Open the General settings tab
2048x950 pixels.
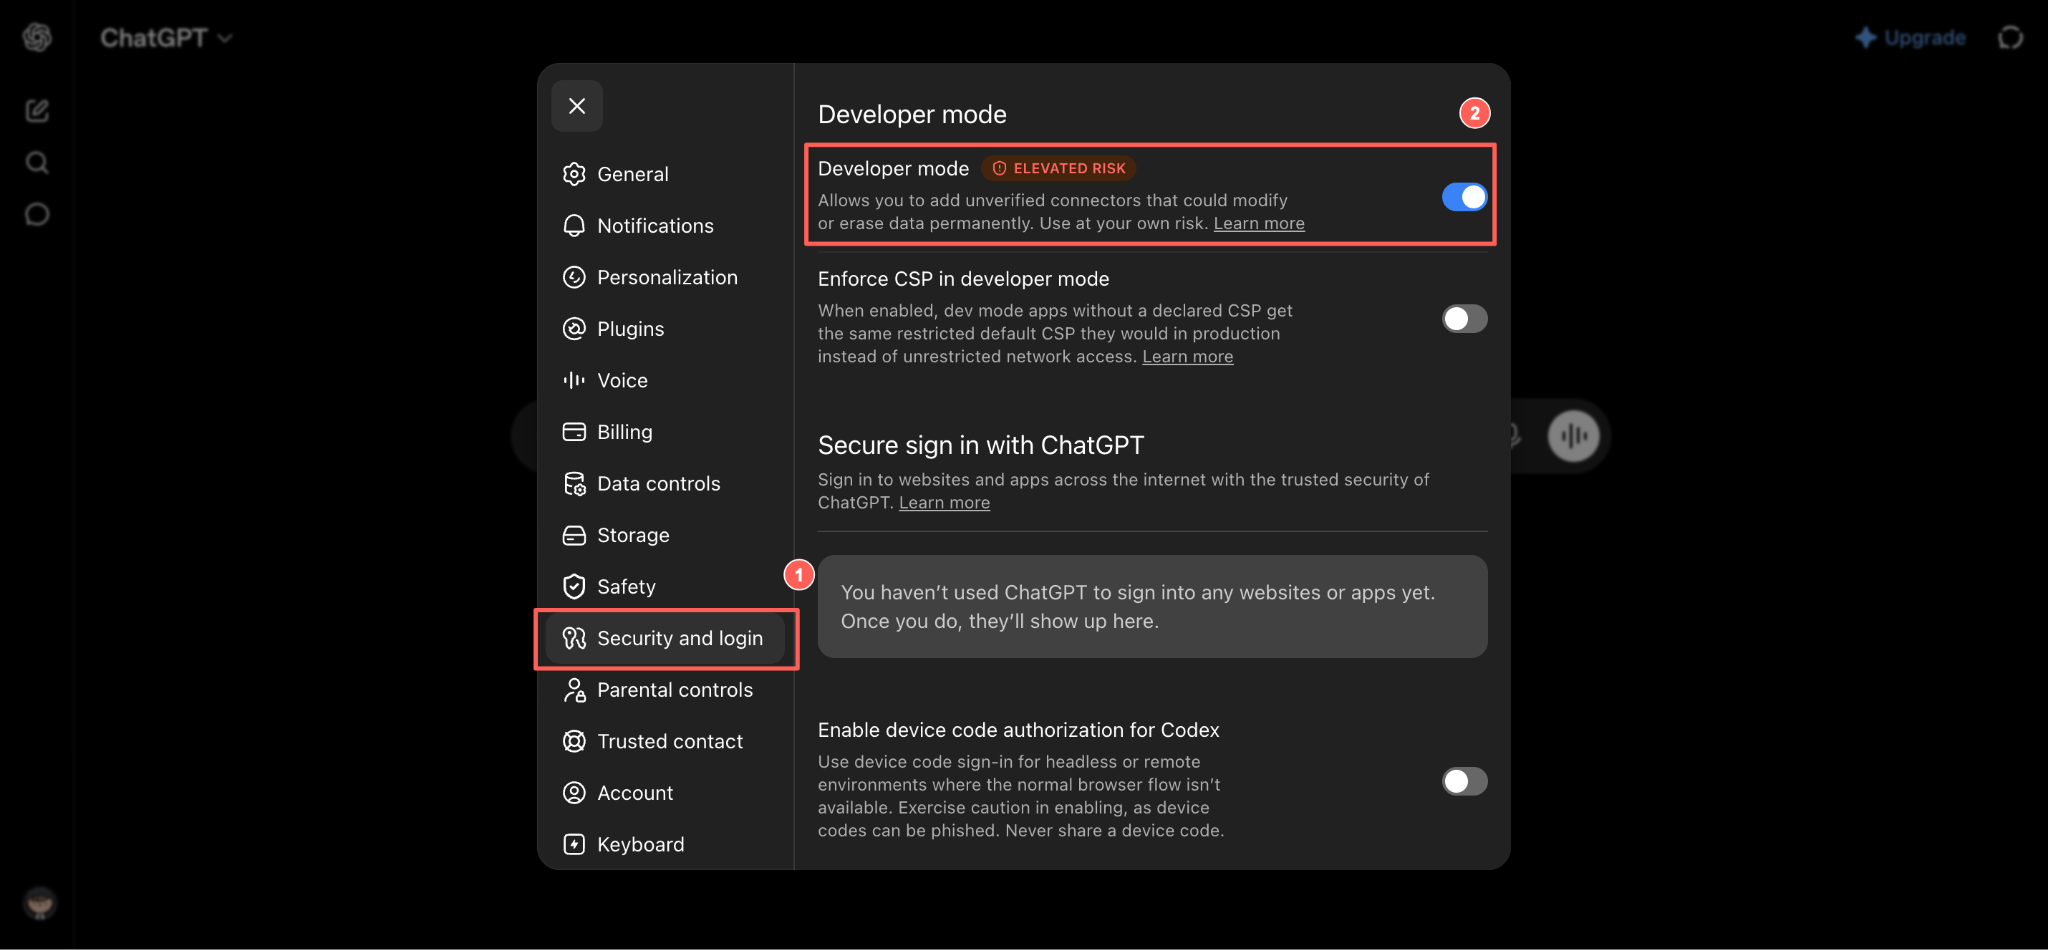[x=665, y=174]
